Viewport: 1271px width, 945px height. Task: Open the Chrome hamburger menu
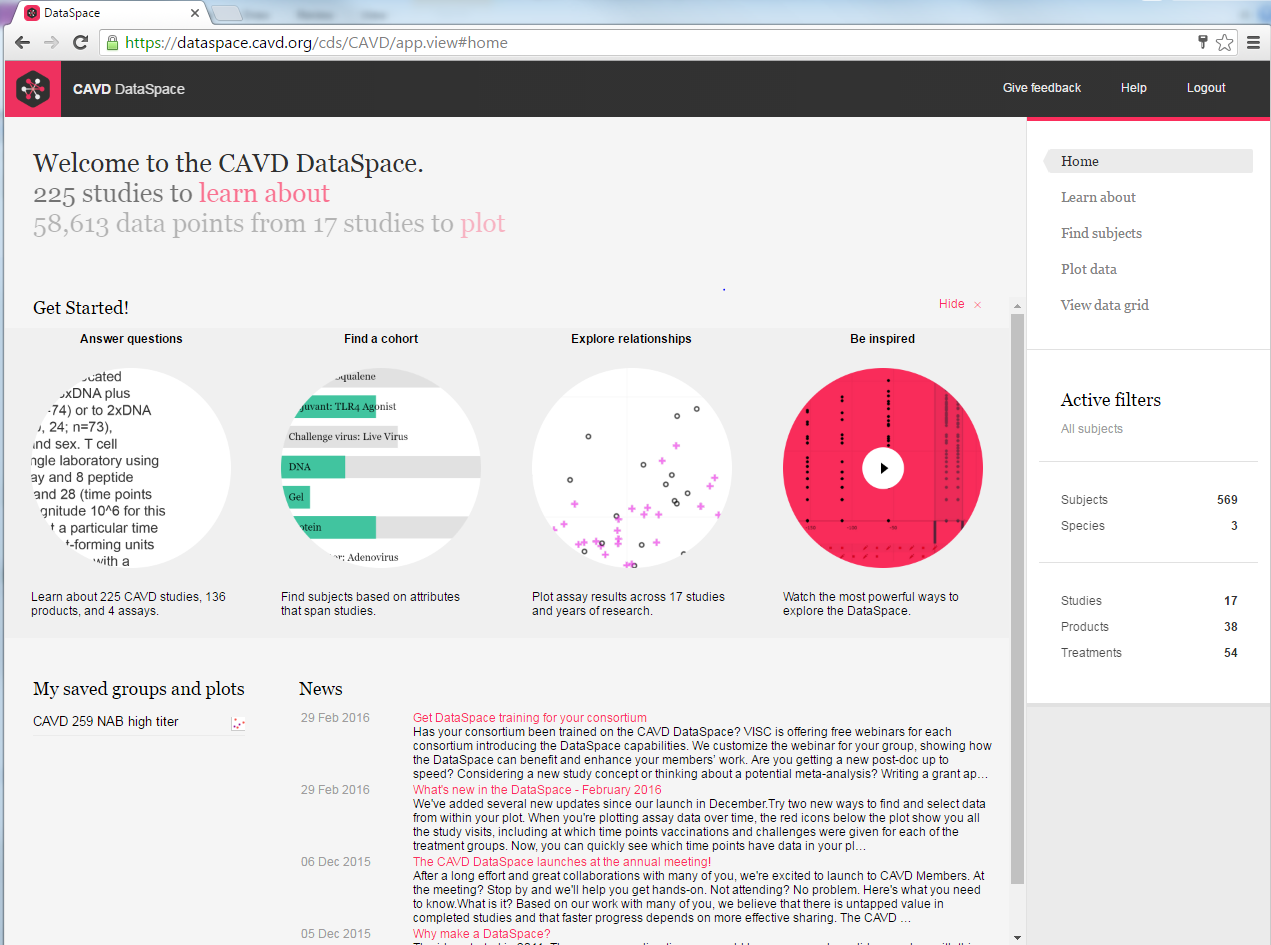tap(1253, 42)
